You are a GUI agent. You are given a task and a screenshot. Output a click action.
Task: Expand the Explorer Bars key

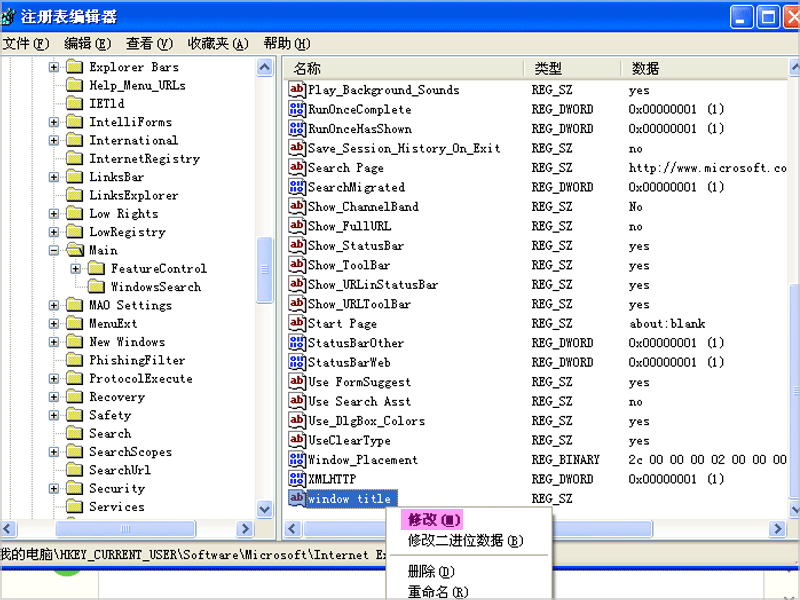coord(54,67)
